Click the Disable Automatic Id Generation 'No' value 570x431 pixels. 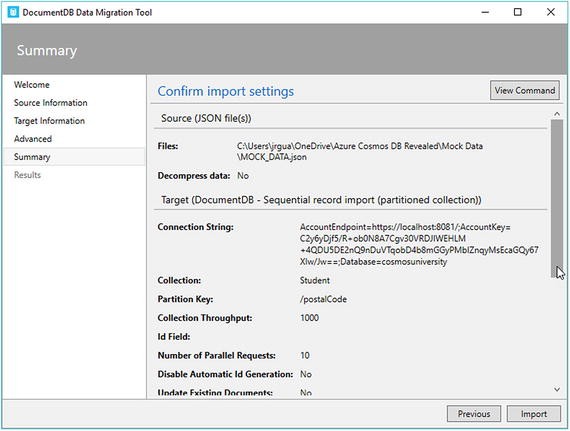tap(306, 374)
